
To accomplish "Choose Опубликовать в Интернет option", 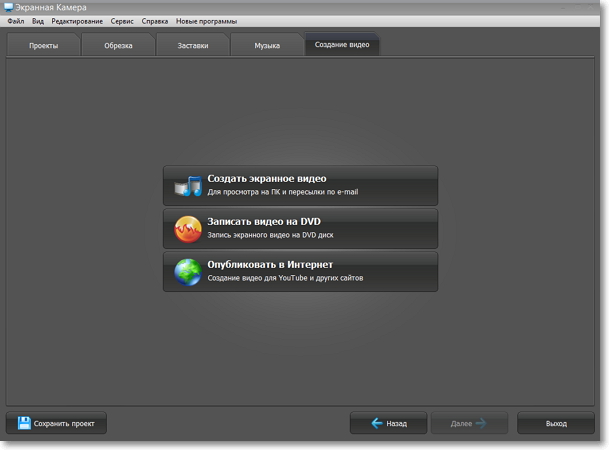I will [x=300, y=272].
